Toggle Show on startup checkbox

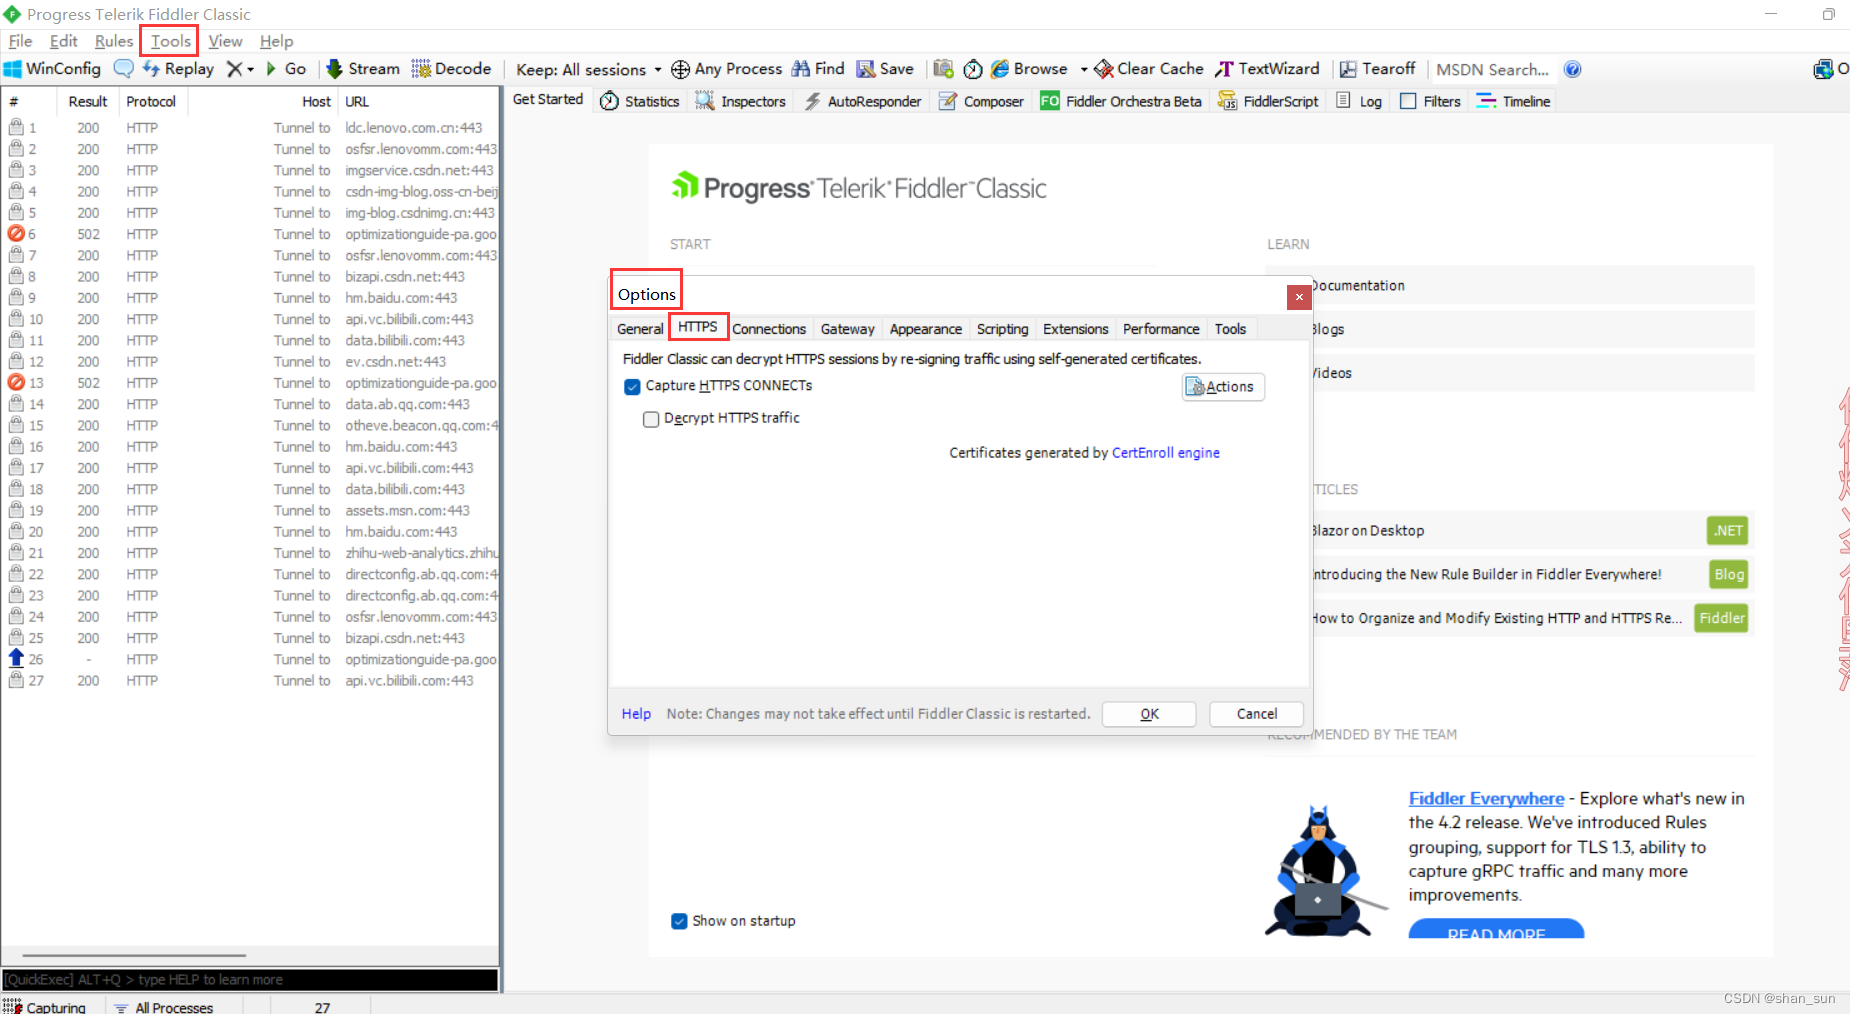[x=679, y=921]
